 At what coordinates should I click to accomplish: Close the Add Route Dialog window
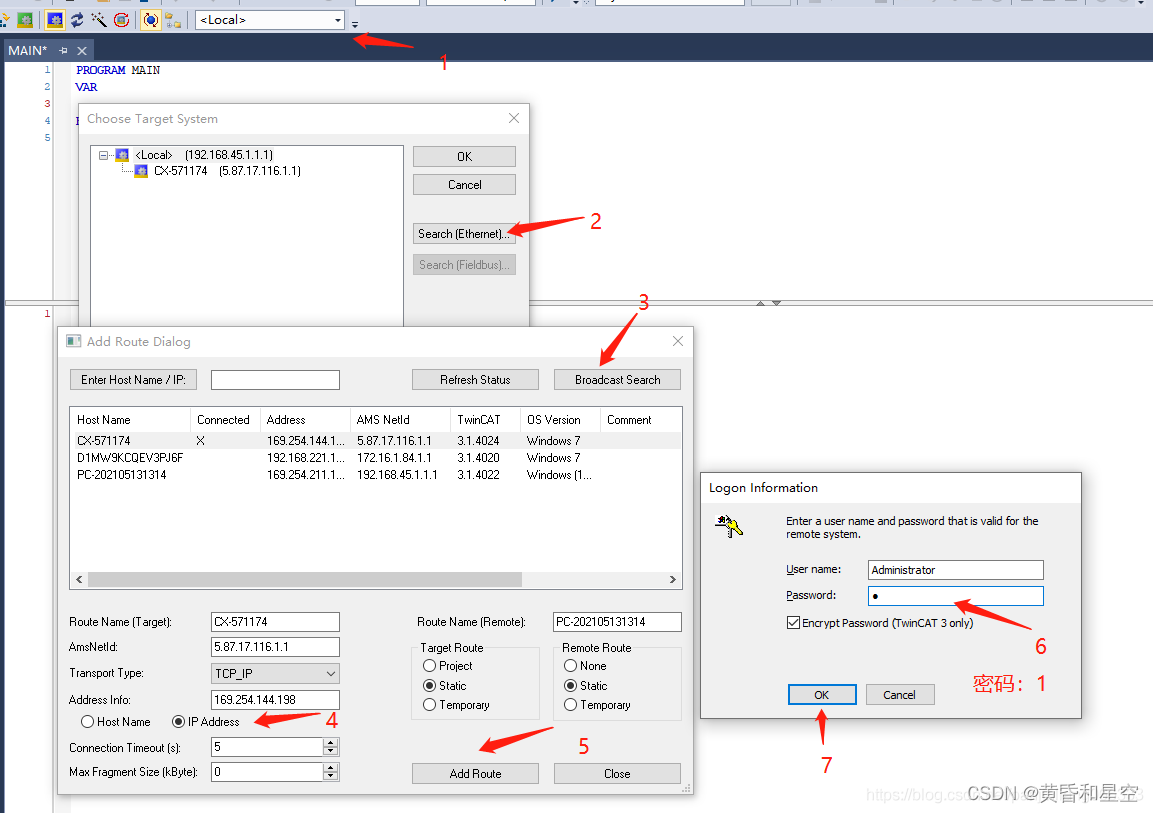click(678, 341)
